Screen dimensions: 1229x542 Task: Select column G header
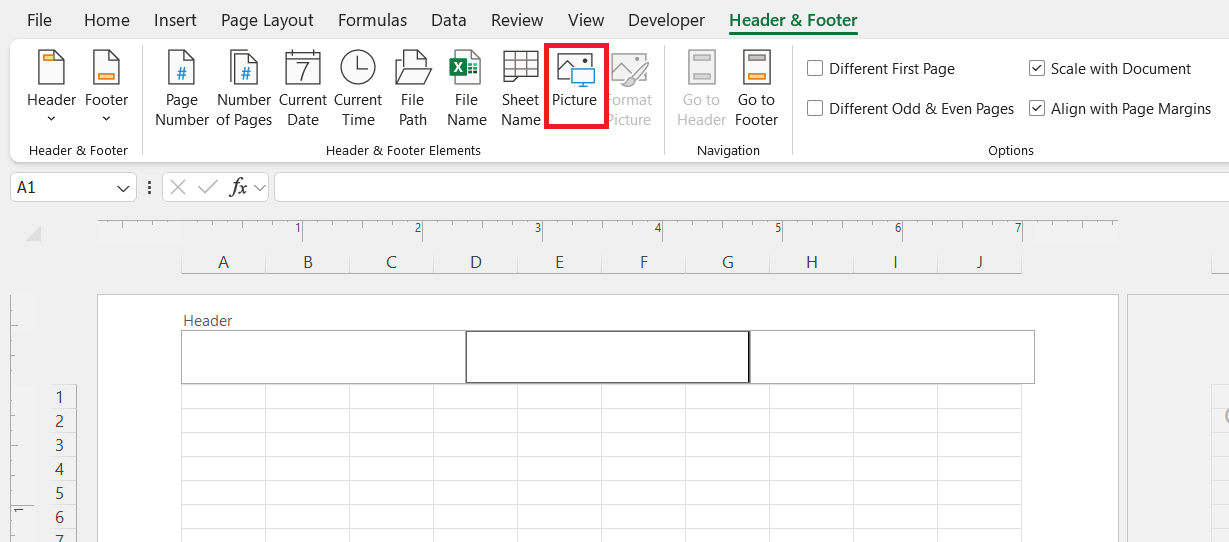[x=728, y=262]
